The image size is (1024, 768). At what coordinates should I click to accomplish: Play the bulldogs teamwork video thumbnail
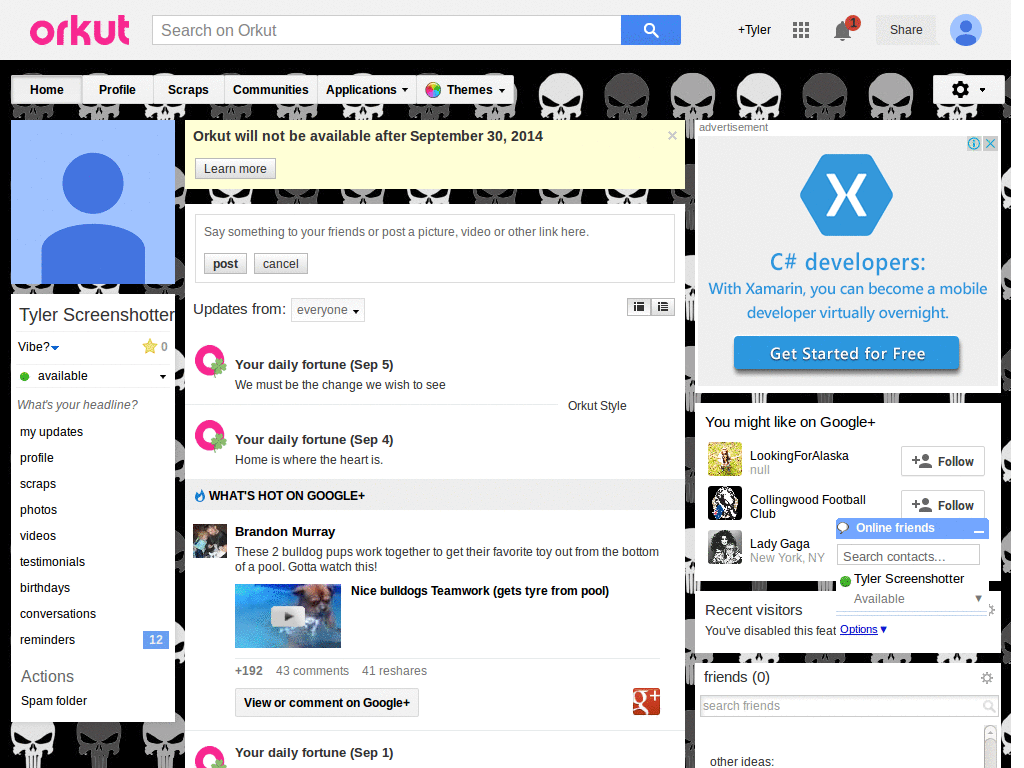pos(288,616)
